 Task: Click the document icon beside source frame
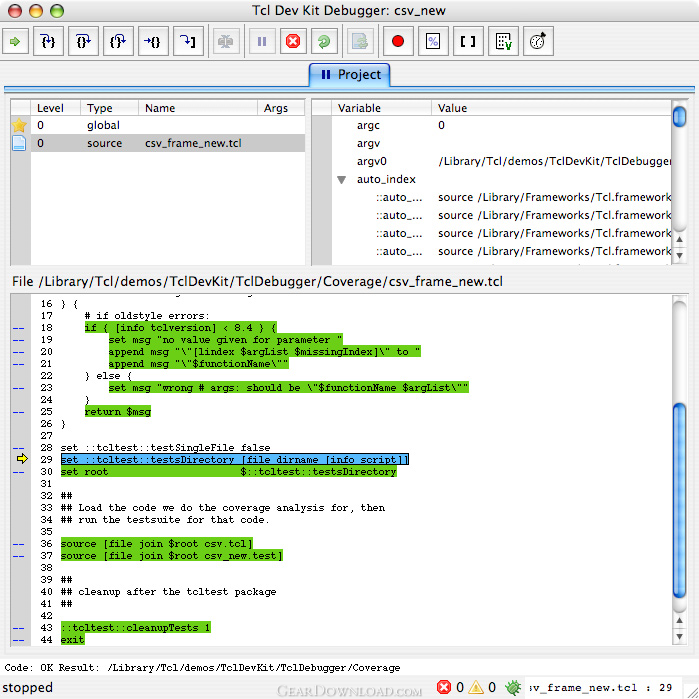coord(19,143)
